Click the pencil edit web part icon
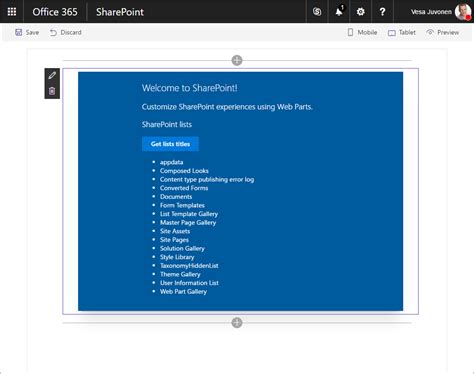The width and height of the screenshot is (474, 374). click(52, 75)
